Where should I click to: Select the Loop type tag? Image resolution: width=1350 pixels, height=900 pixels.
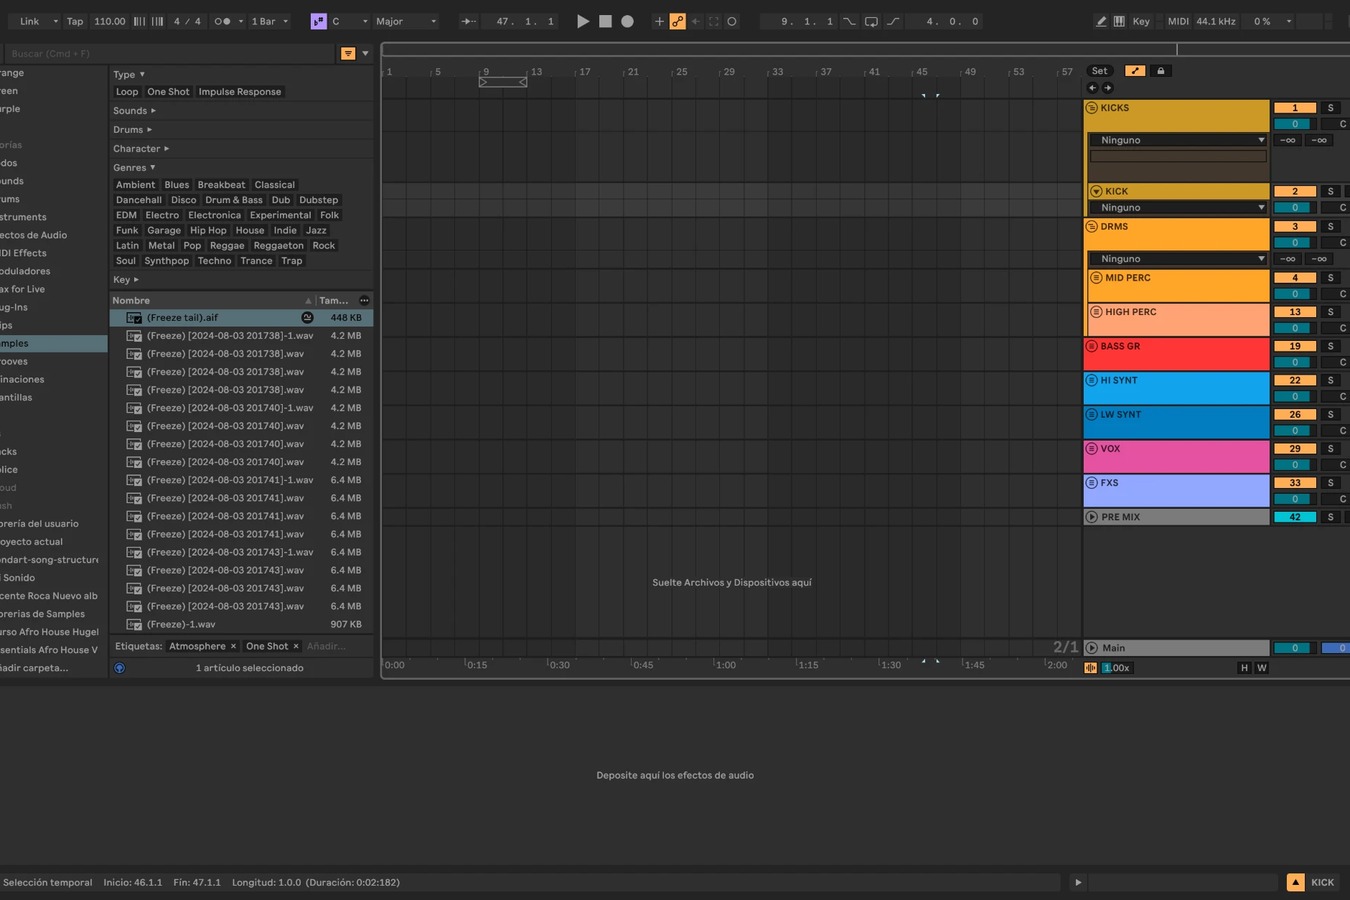pos(127,92)
